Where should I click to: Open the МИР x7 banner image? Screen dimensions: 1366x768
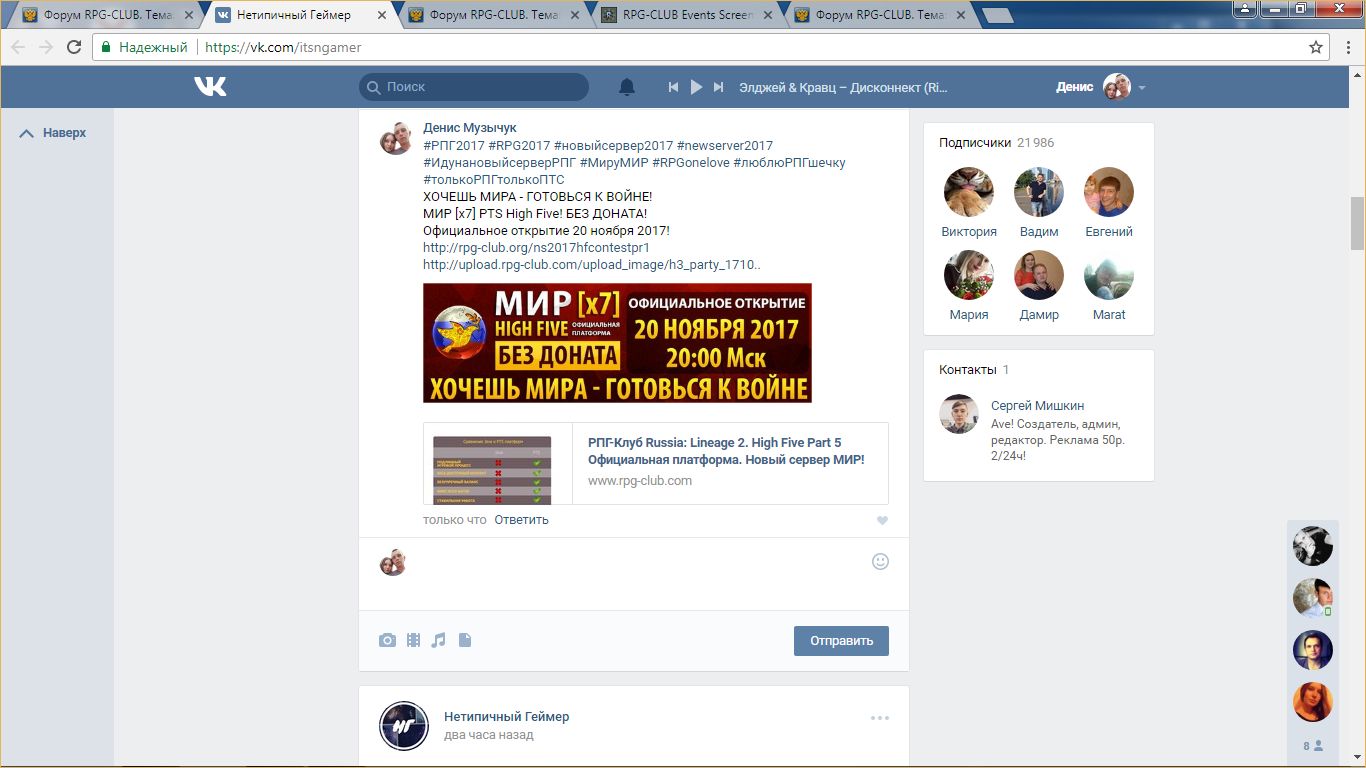point(617,343)
